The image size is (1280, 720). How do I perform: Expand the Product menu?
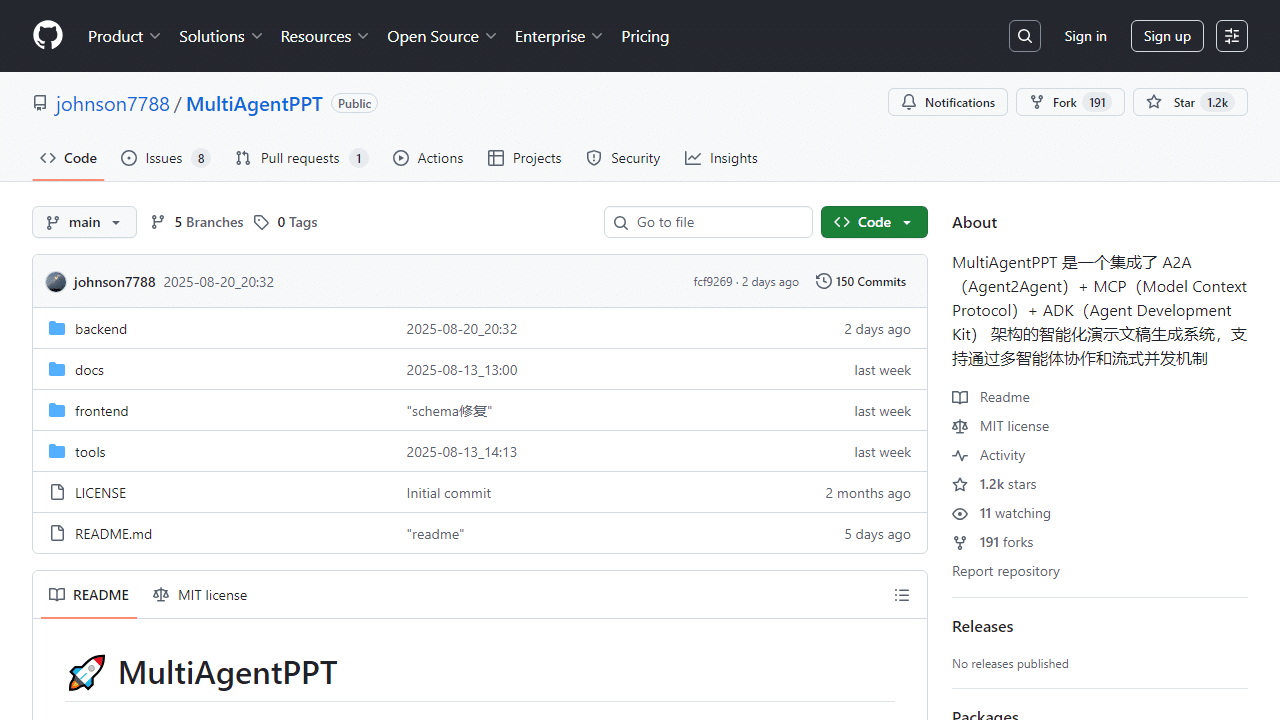click(124, 36)
